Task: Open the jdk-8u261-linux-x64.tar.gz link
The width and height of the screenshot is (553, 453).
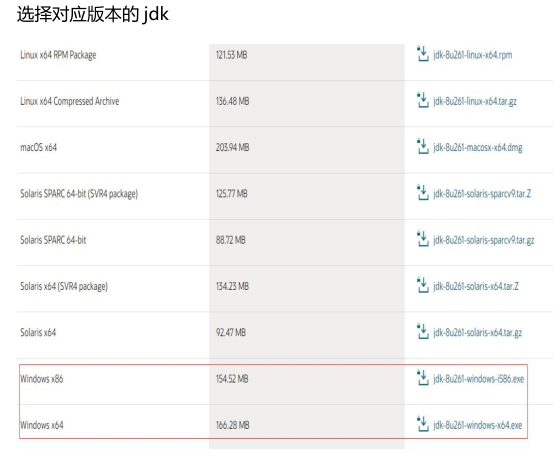Action: point(475,102)
